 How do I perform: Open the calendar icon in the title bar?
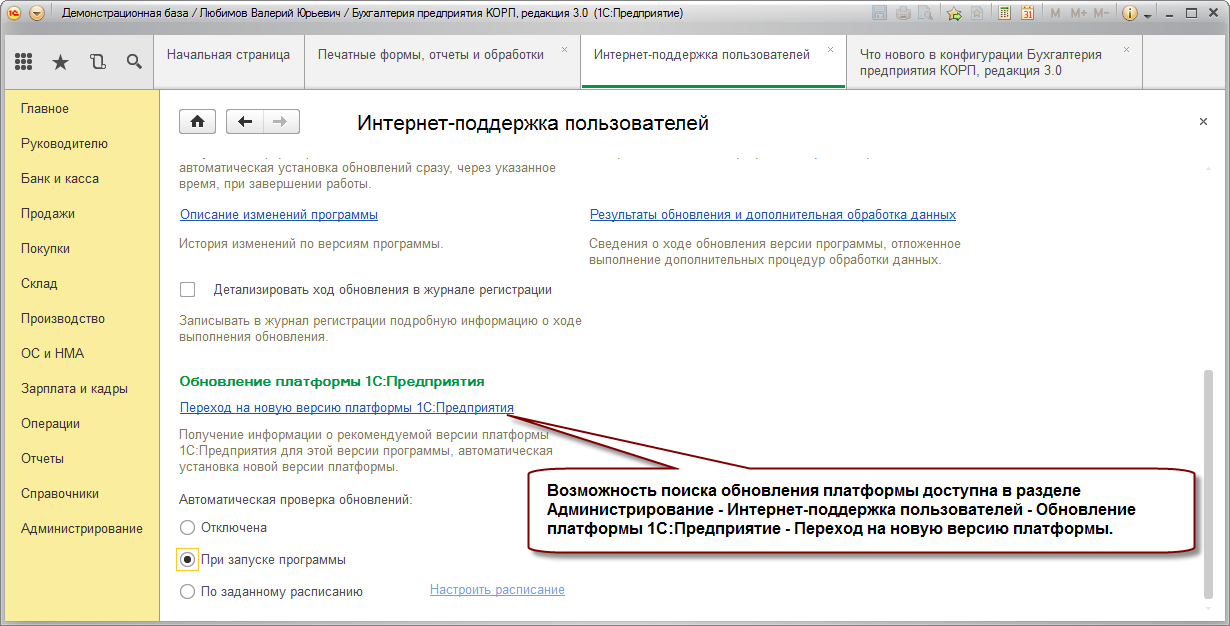tap(1026, 14)
